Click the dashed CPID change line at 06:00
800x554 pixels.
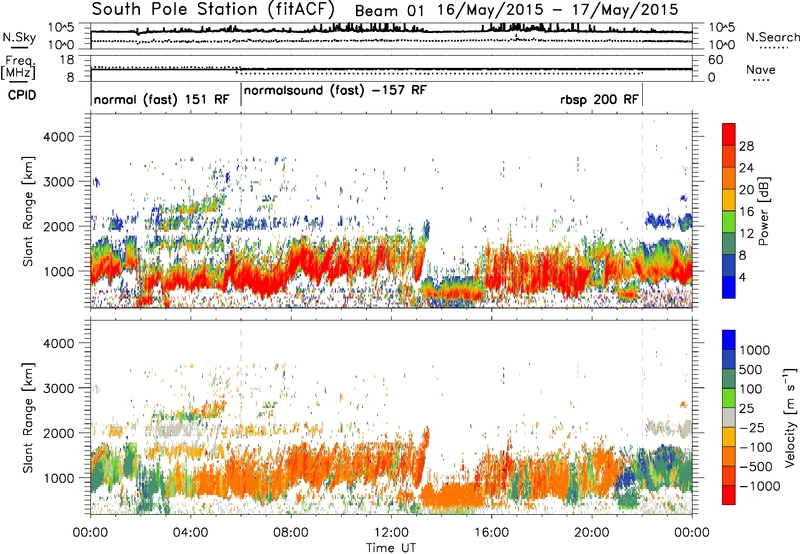point(241,211)
